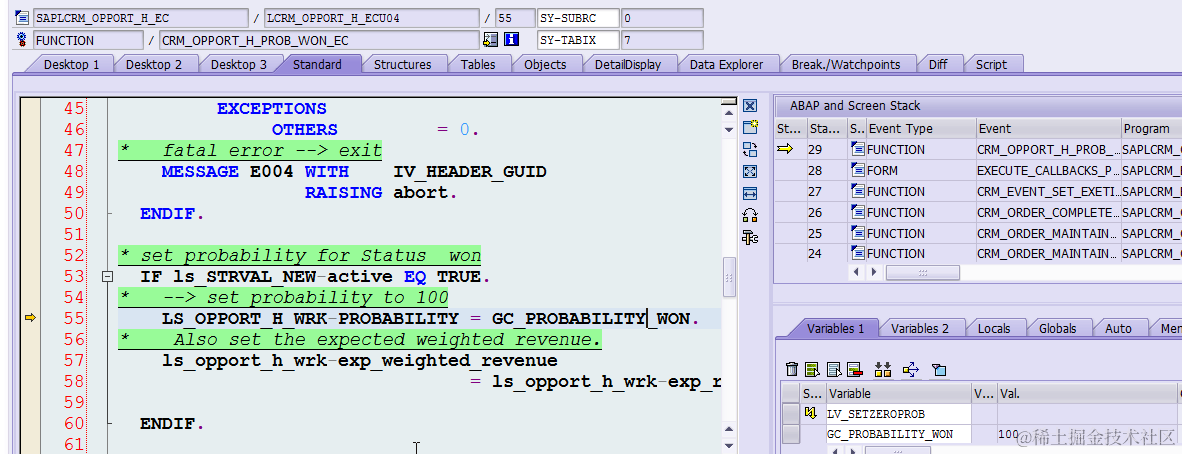Select the row selector for LV_SETZEROPROB
Viewport: 1182px width, 454px height.
(x=791, y=413)
